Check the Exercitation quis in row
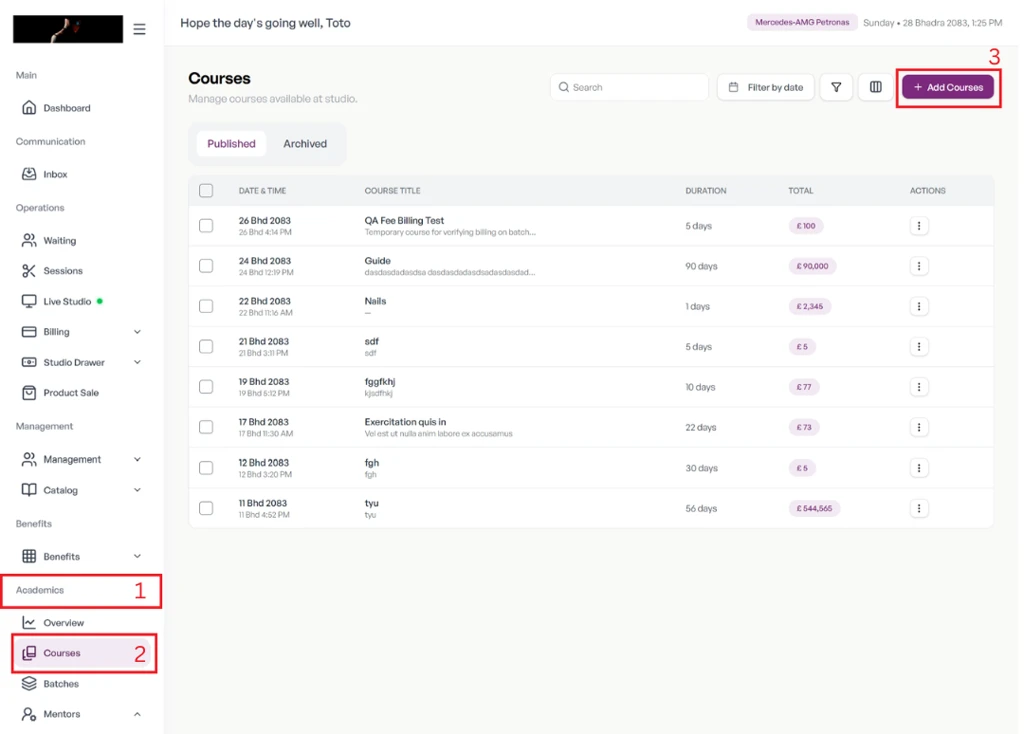1024x734 pixels. [x=206, y=427]
